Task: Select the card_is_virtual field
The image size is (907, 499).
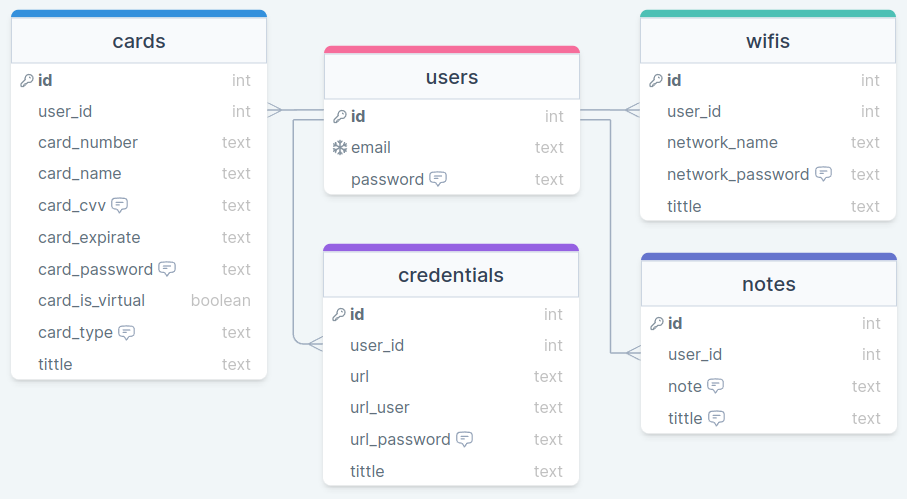Action: pos(139,301)
